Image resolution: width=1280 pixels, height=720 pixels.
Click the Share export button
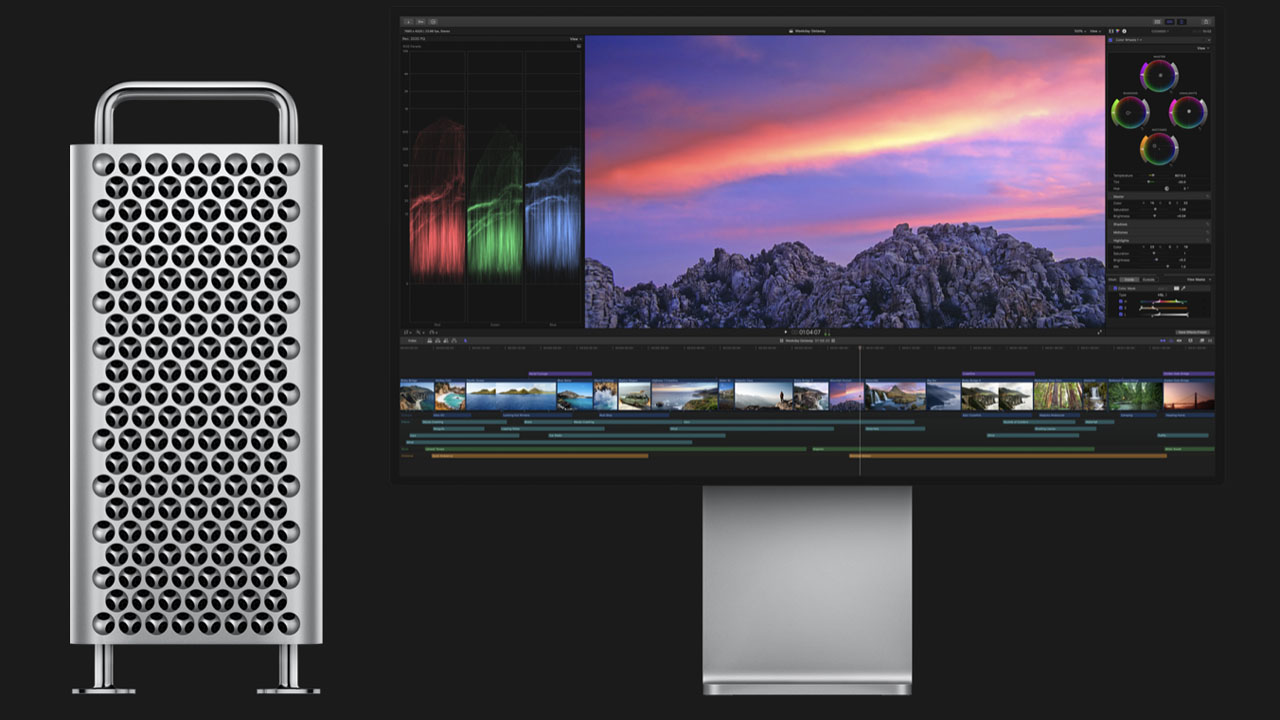coord(1206,21)
